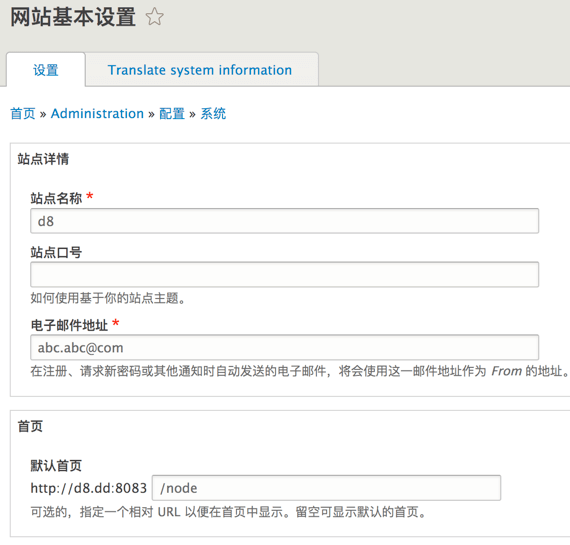Click the star bookmark icon beside page title
570x545 pixels.
coord(154,17)
